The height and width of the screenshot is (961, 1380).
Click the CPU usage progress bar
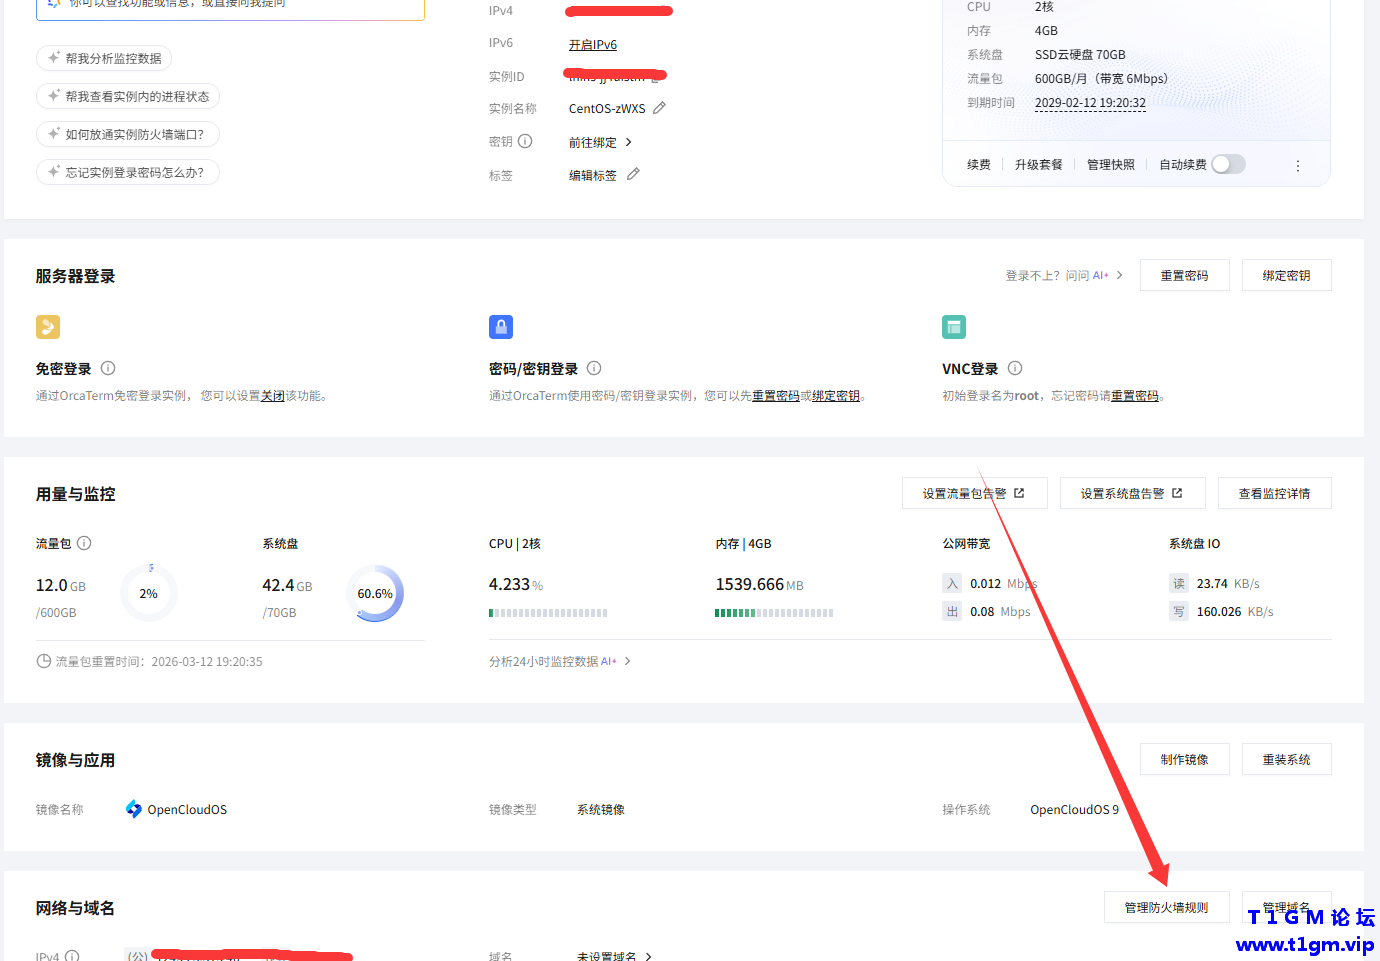(x=548, y=612)
